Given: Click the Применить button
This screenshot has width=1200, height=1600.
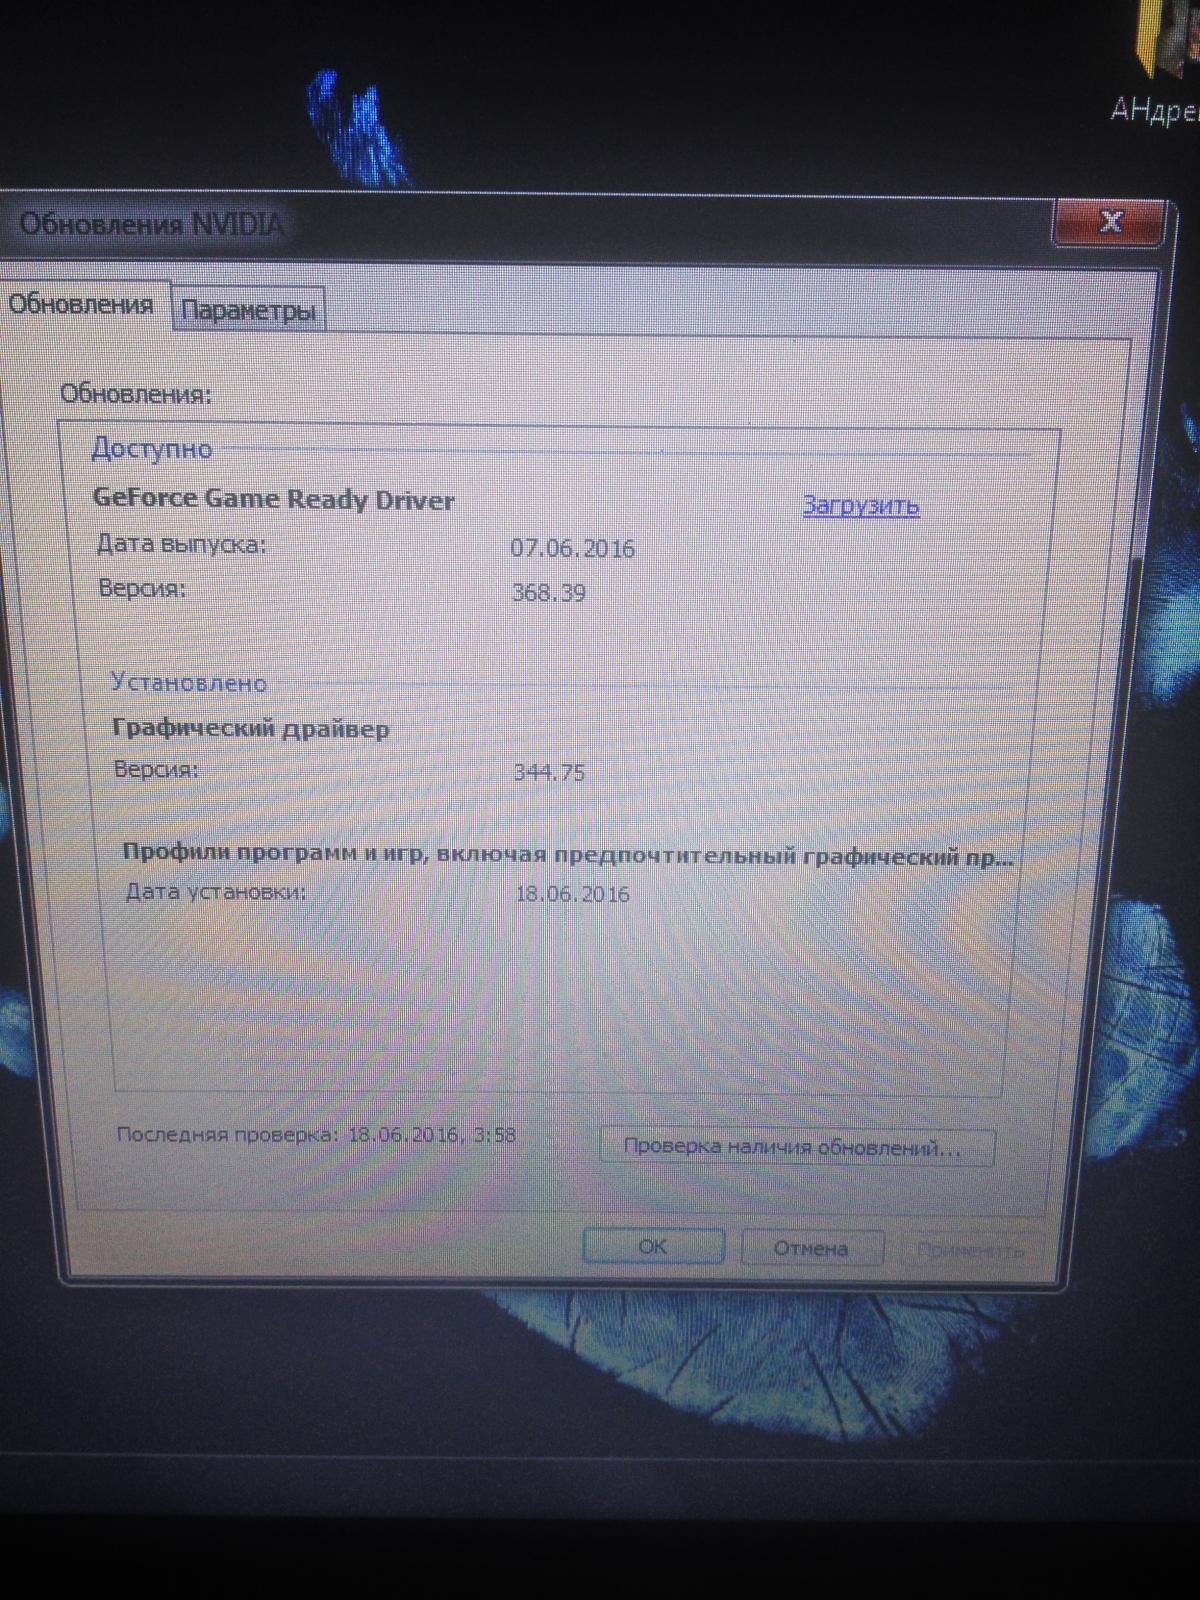Looking at the screenshot, I should point(969,1251).
